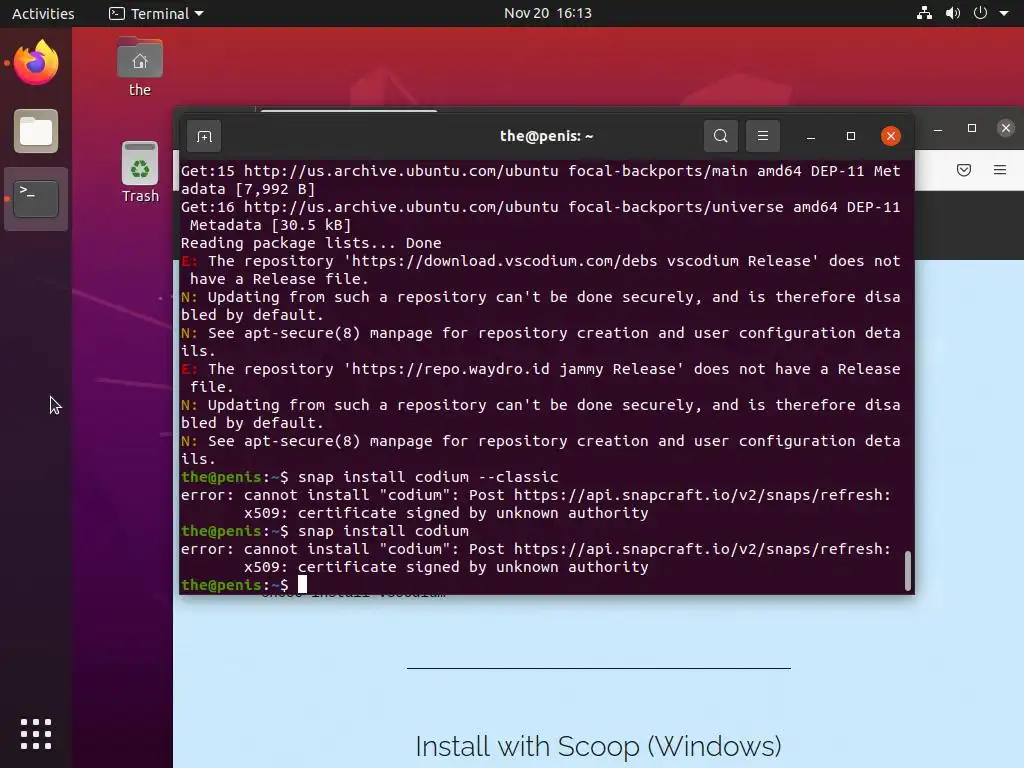Click the volume icon in top bar
The width and height of the screenshot is (1024, 768).
tap(952, 13)
